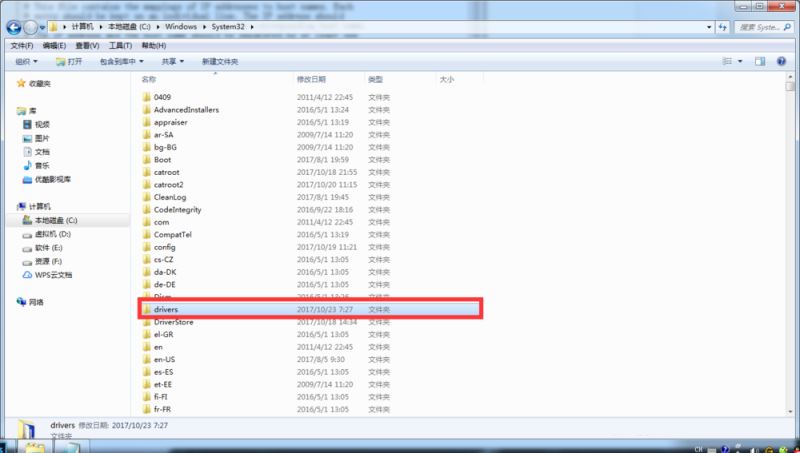
Task: Expand the arrow after System32 breadcrumb
Action: pyautogui.click(x=252, y=27)
